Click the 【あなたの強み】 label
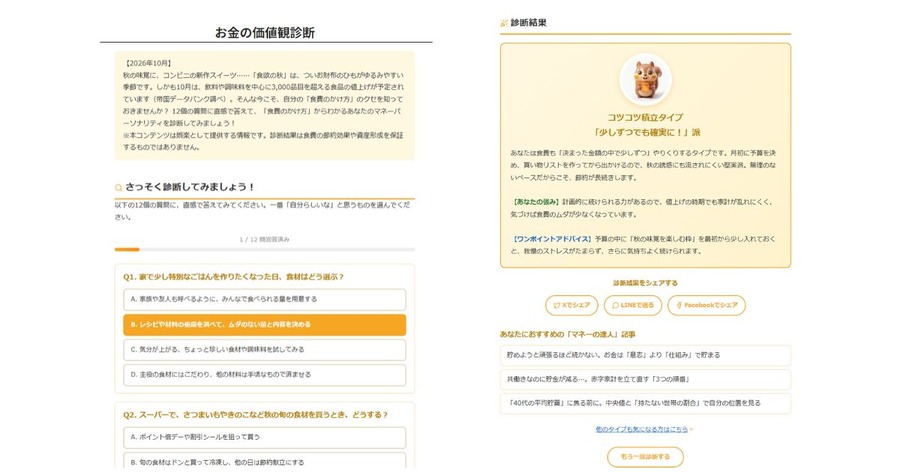This screenshot has height=472, width=900. click(x=536, y=202)
